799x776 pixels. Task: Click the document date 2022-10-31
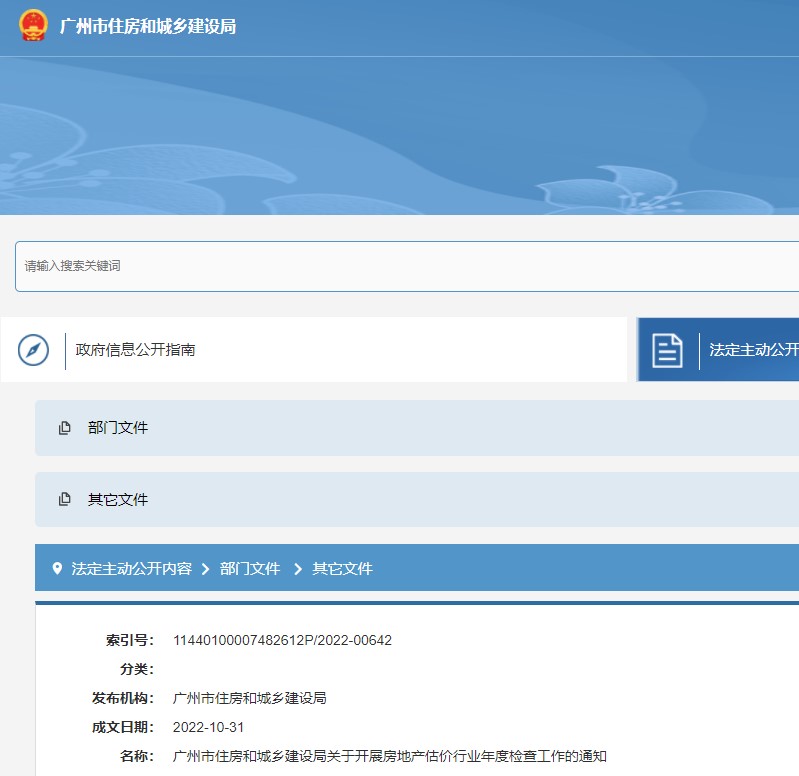(208, 728)
